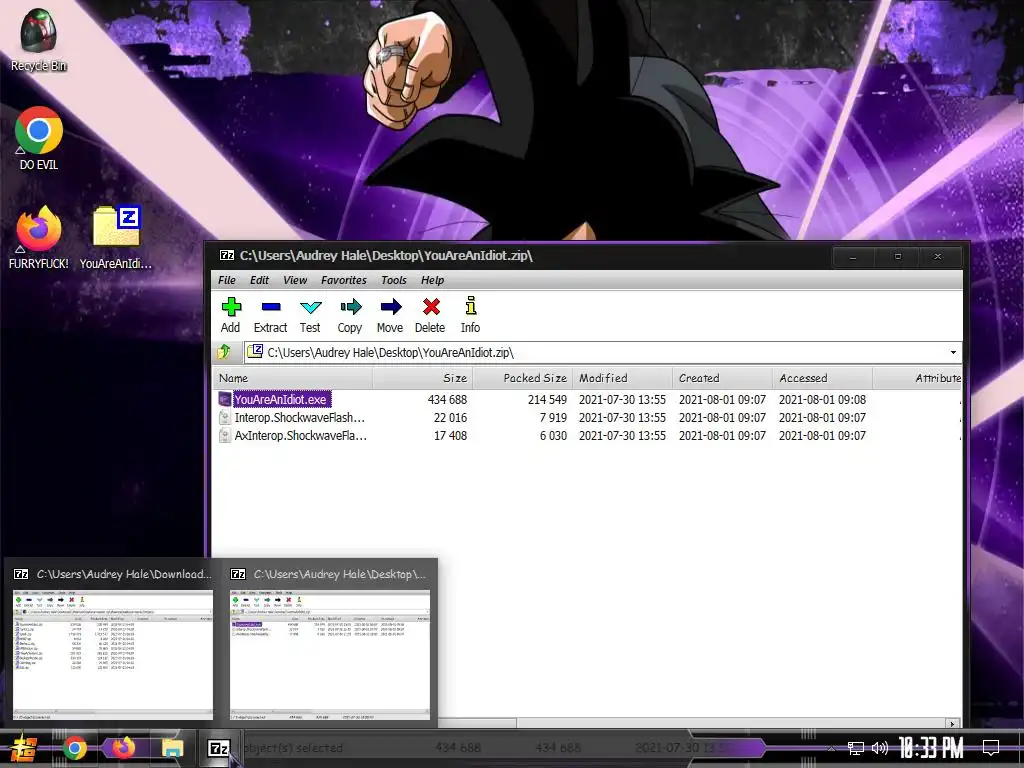
Task: Select the Recycle Bin desktop icon
Action: [39, 39]
